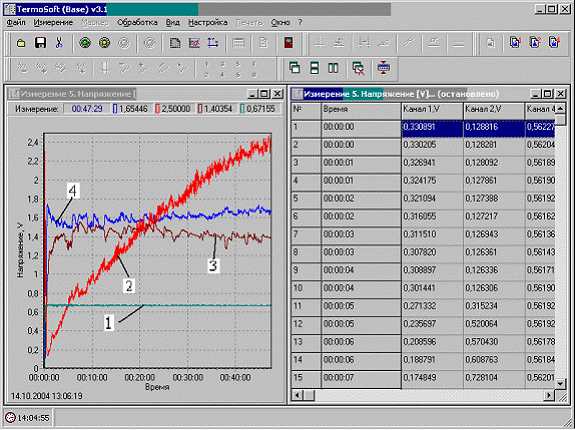Viewport: 575px width, 430px height.
Task: Click the table's vertical scrollbar thumb
Action: (560, 120)
